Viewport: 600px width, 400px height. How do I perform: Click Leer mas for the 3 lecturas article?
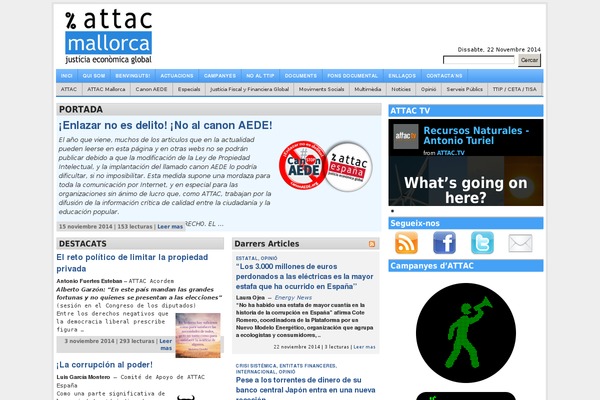point(364,347)
